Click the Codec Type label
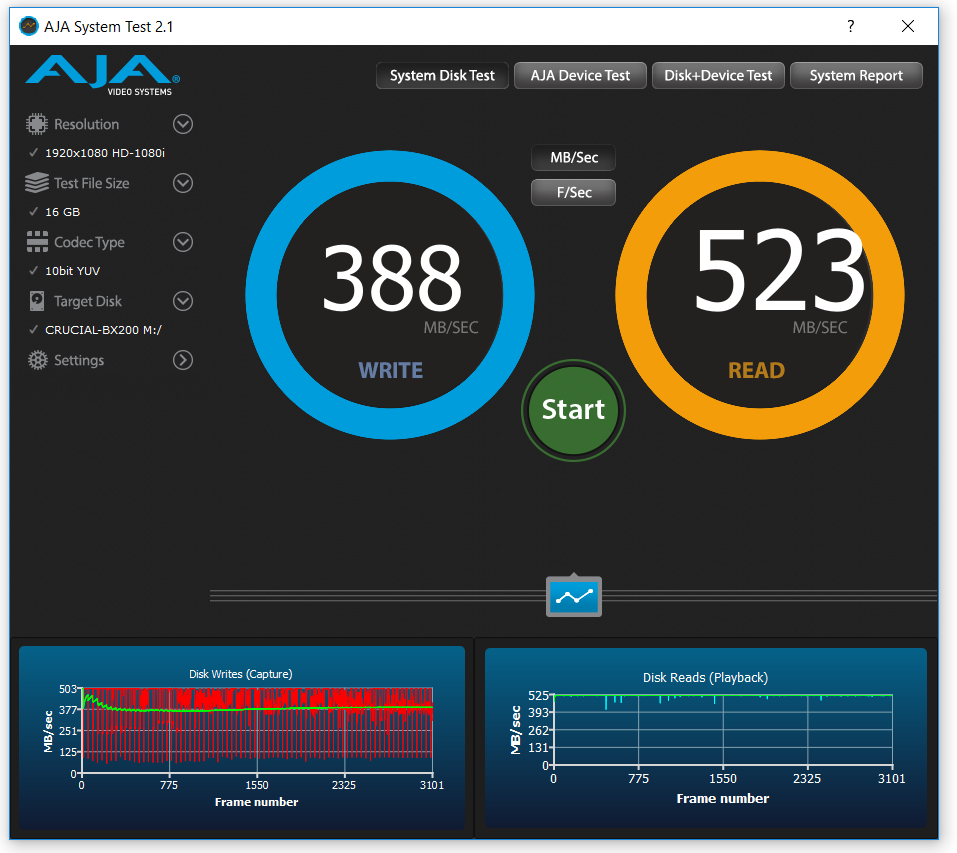The height and width of the screenshot is (853, 957). [89, 242]
